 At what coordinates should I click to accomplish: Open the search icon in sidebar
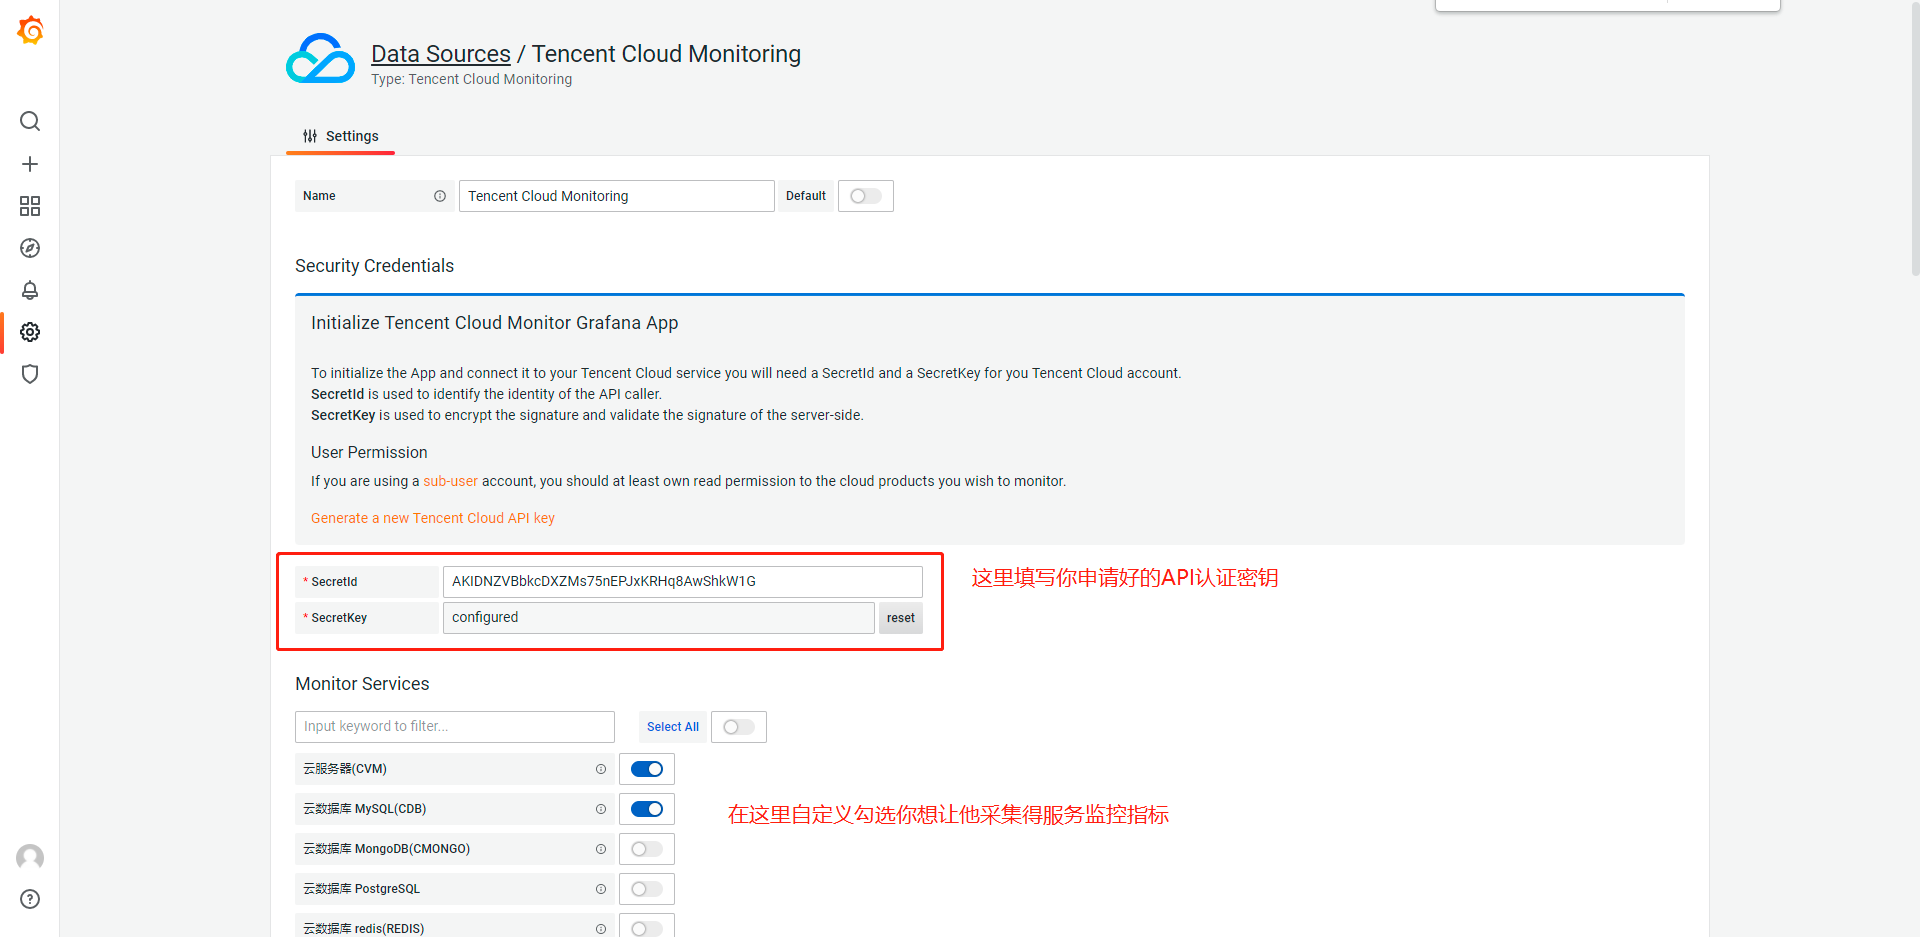pyautogui.click(x=30, y=121)
